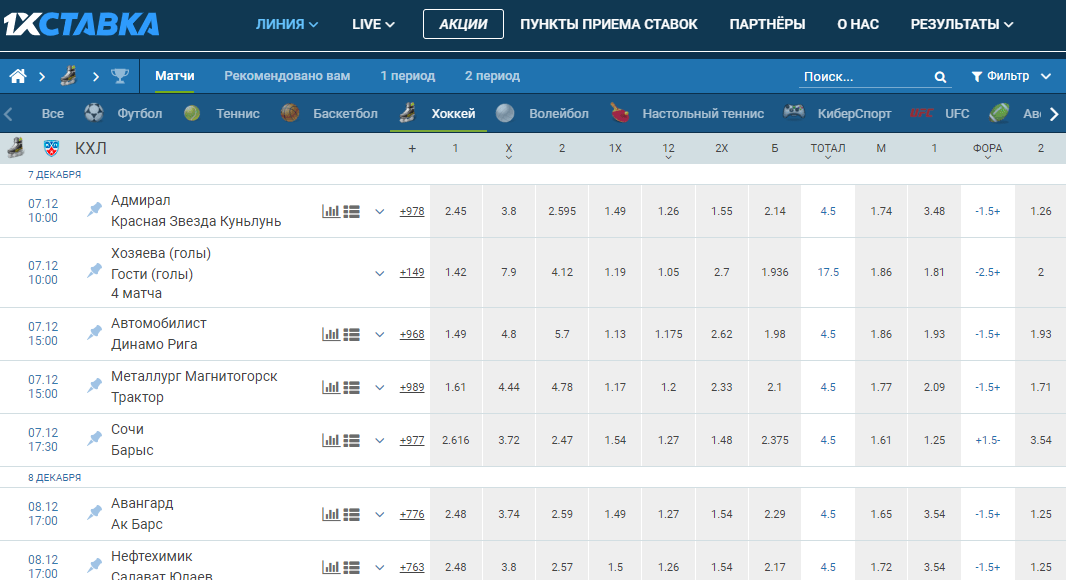Open +978 additional markets link

click(x=412, y=211)
